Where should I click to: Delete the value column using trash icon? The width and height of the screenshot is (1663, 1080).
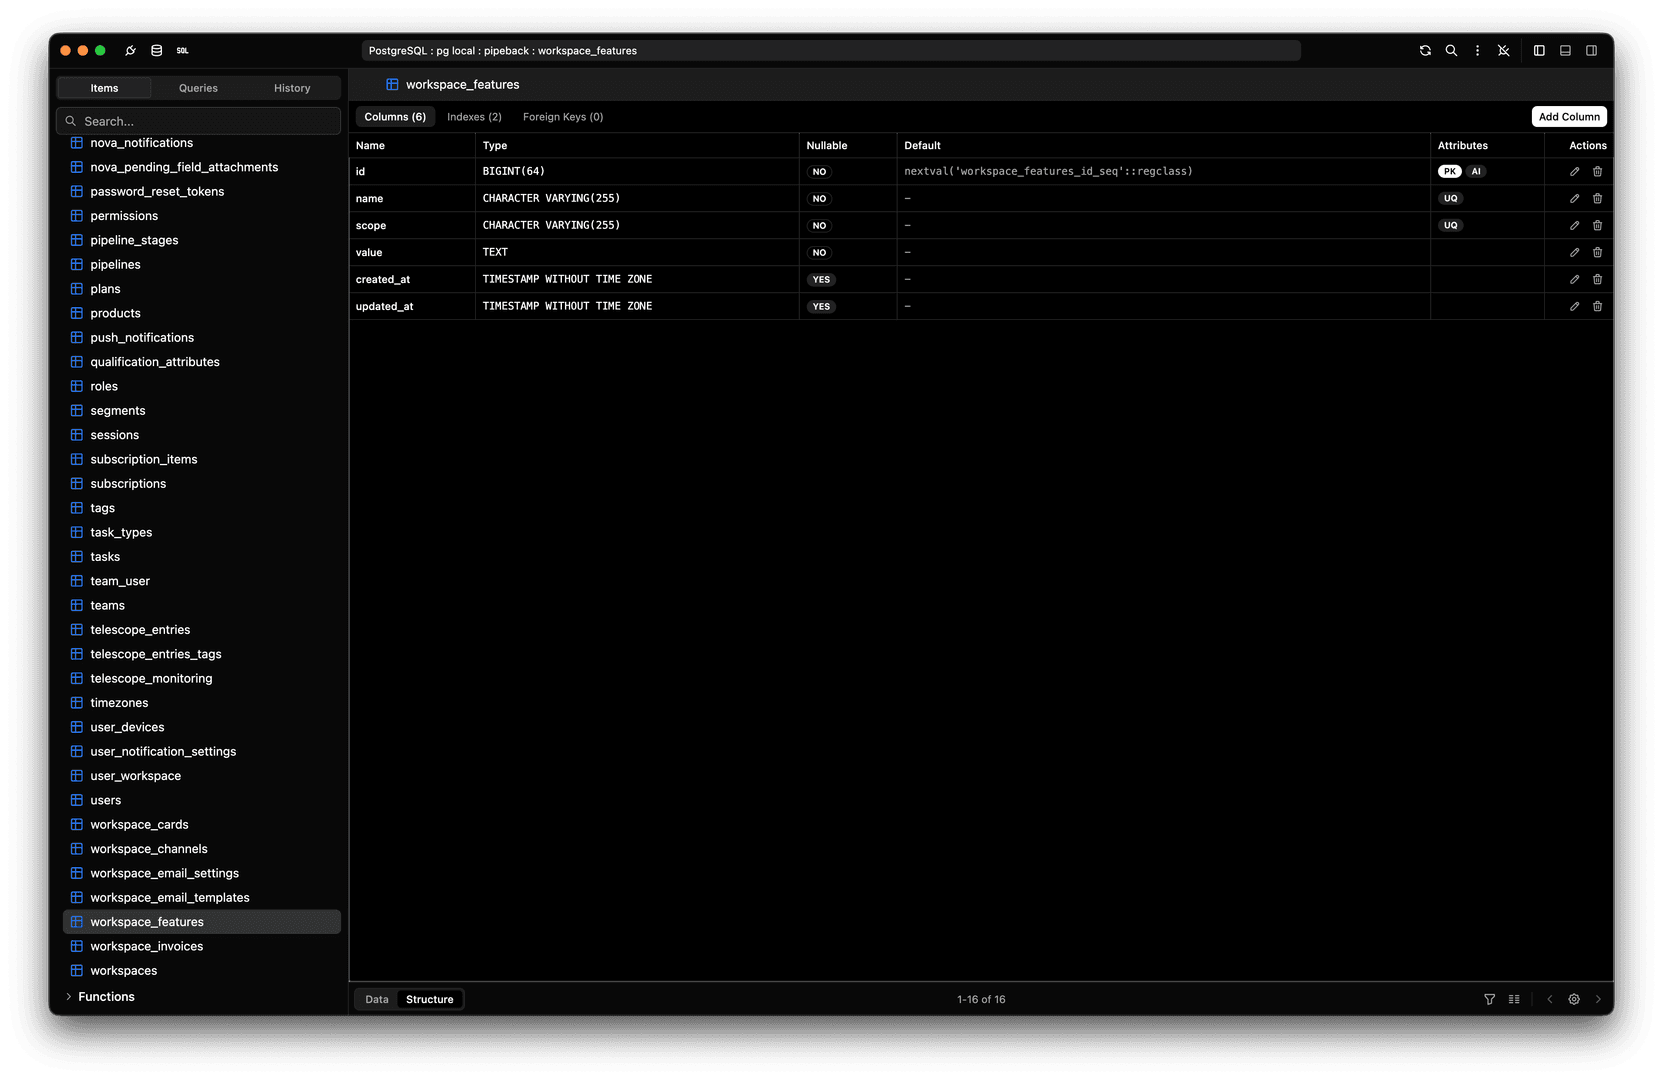[1597, 253]
